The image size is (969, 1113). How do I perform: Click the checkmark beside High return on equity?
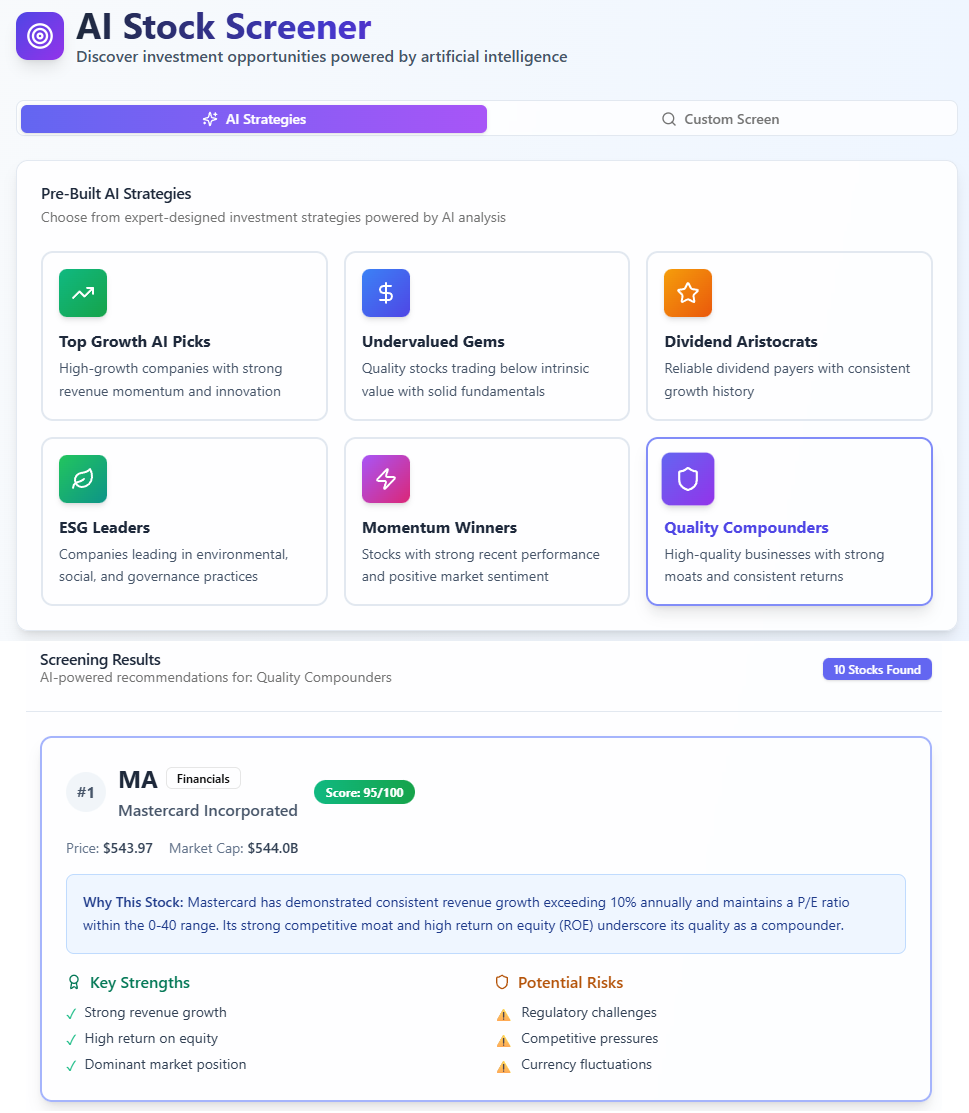(71, 1040)
